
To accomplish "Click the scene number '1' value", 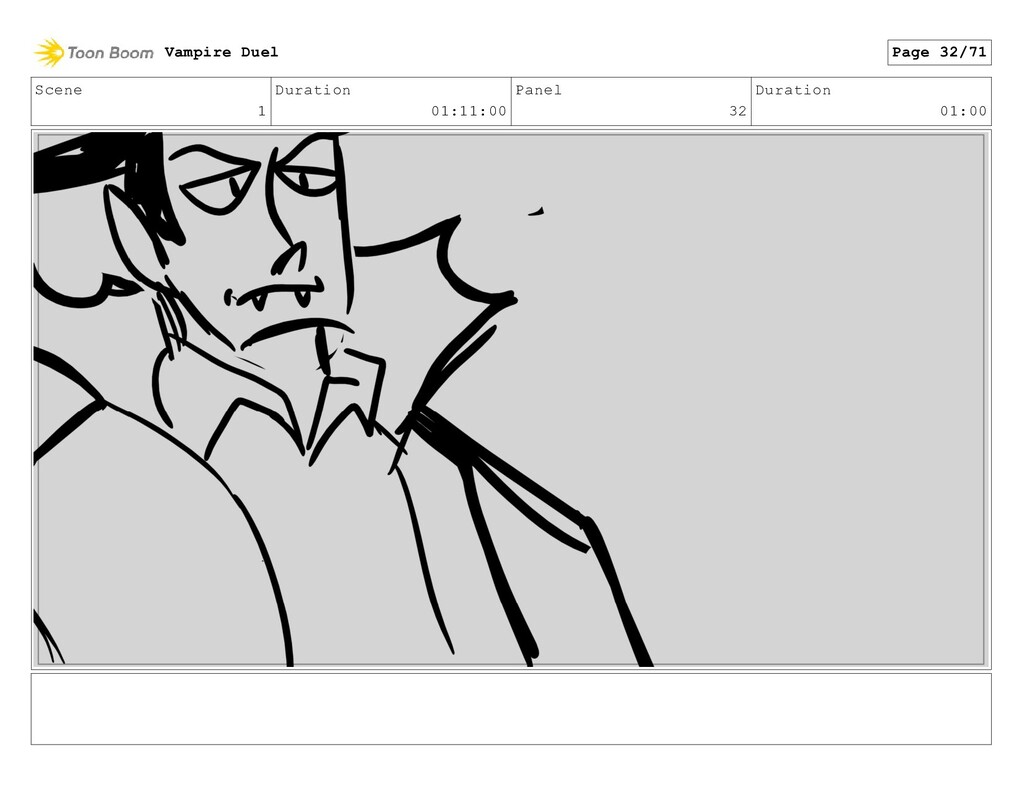I will pyautogui.click(x=262, y=111).
